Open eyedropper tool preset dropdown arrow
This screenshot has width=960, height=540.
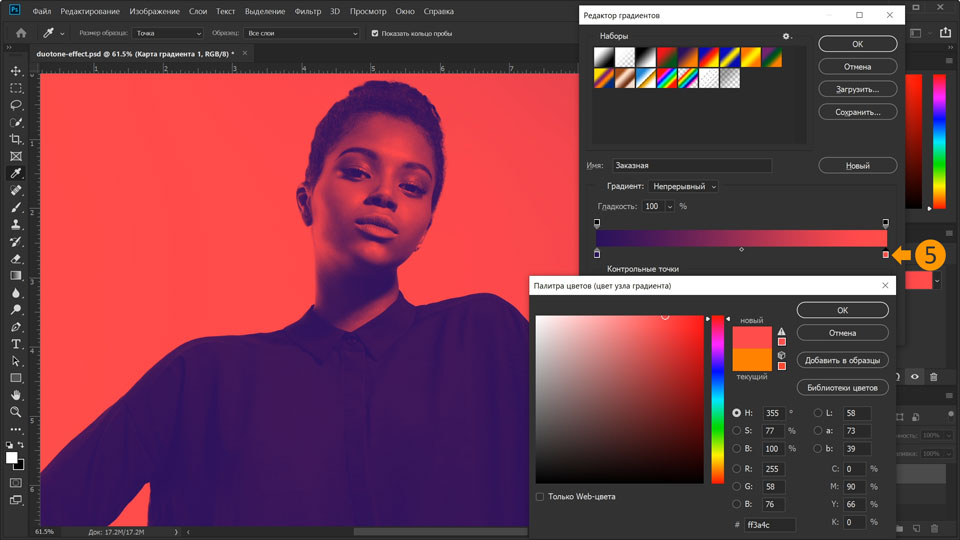[x=62, y=34]
